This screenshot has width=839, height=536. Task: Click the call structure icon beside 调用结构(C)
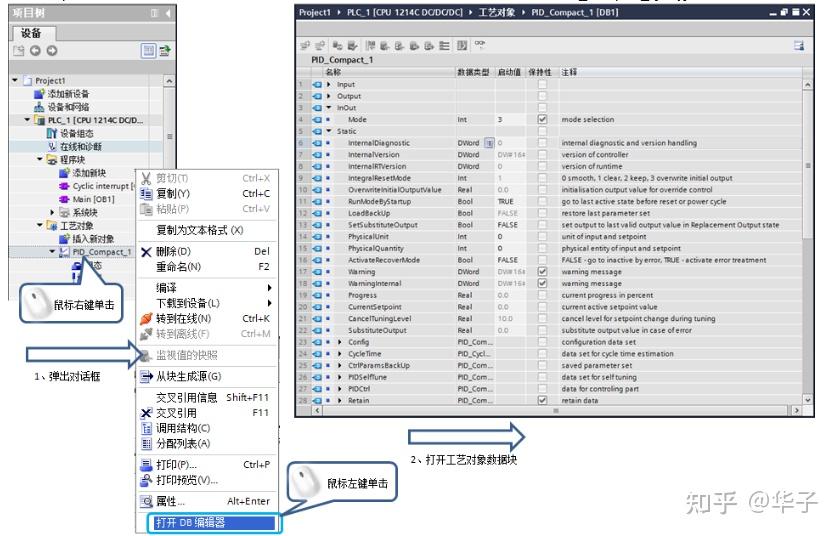[x=146, y=428]
